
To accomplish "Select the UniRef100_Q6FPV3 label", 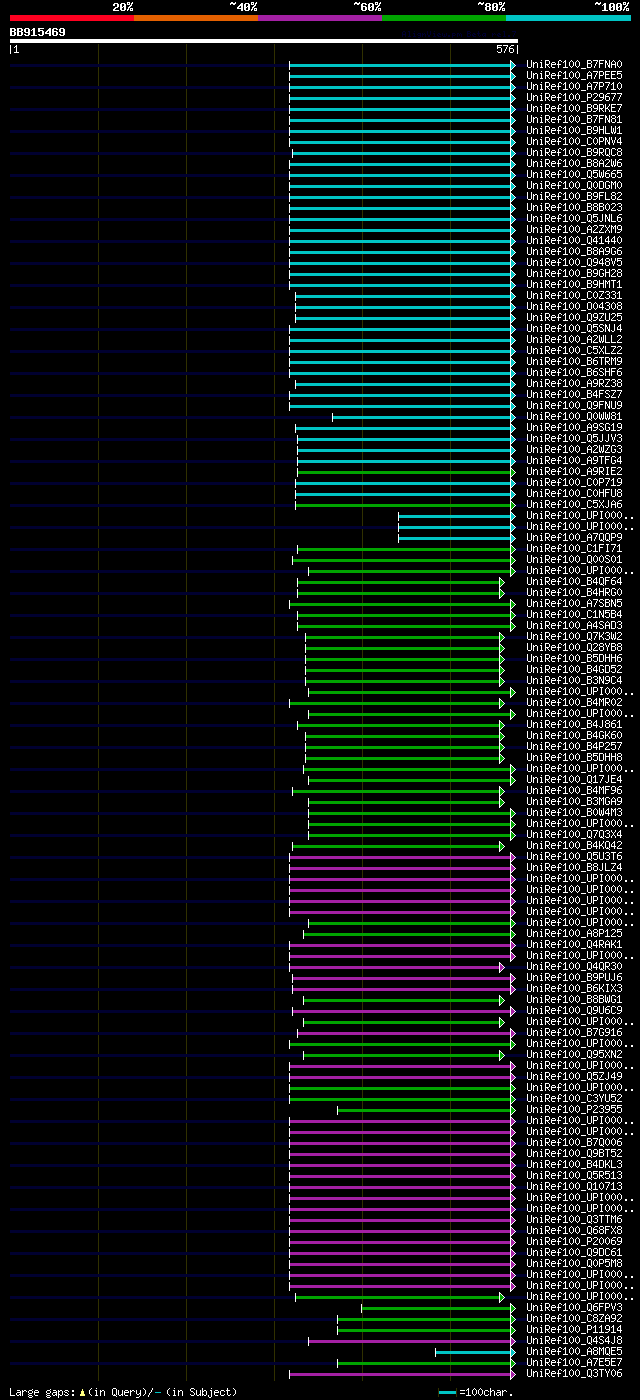I will click(x=574, y=1308).
